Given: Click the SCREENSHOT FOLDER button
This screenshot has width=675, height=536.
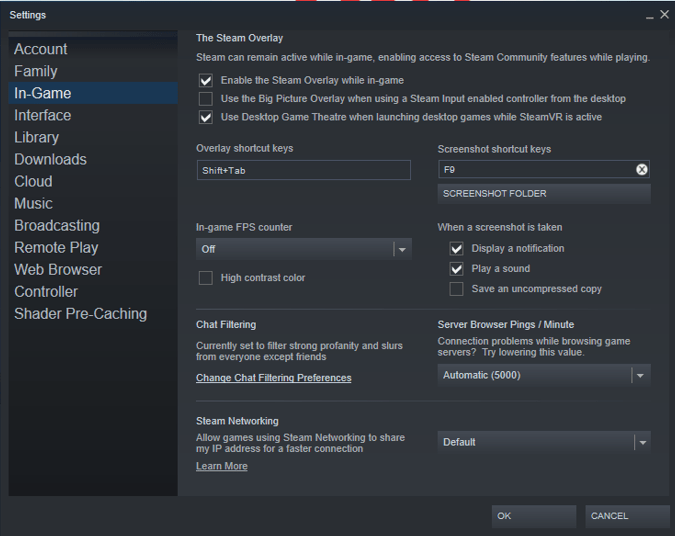Looking at the screenshot, I should 544,194.
